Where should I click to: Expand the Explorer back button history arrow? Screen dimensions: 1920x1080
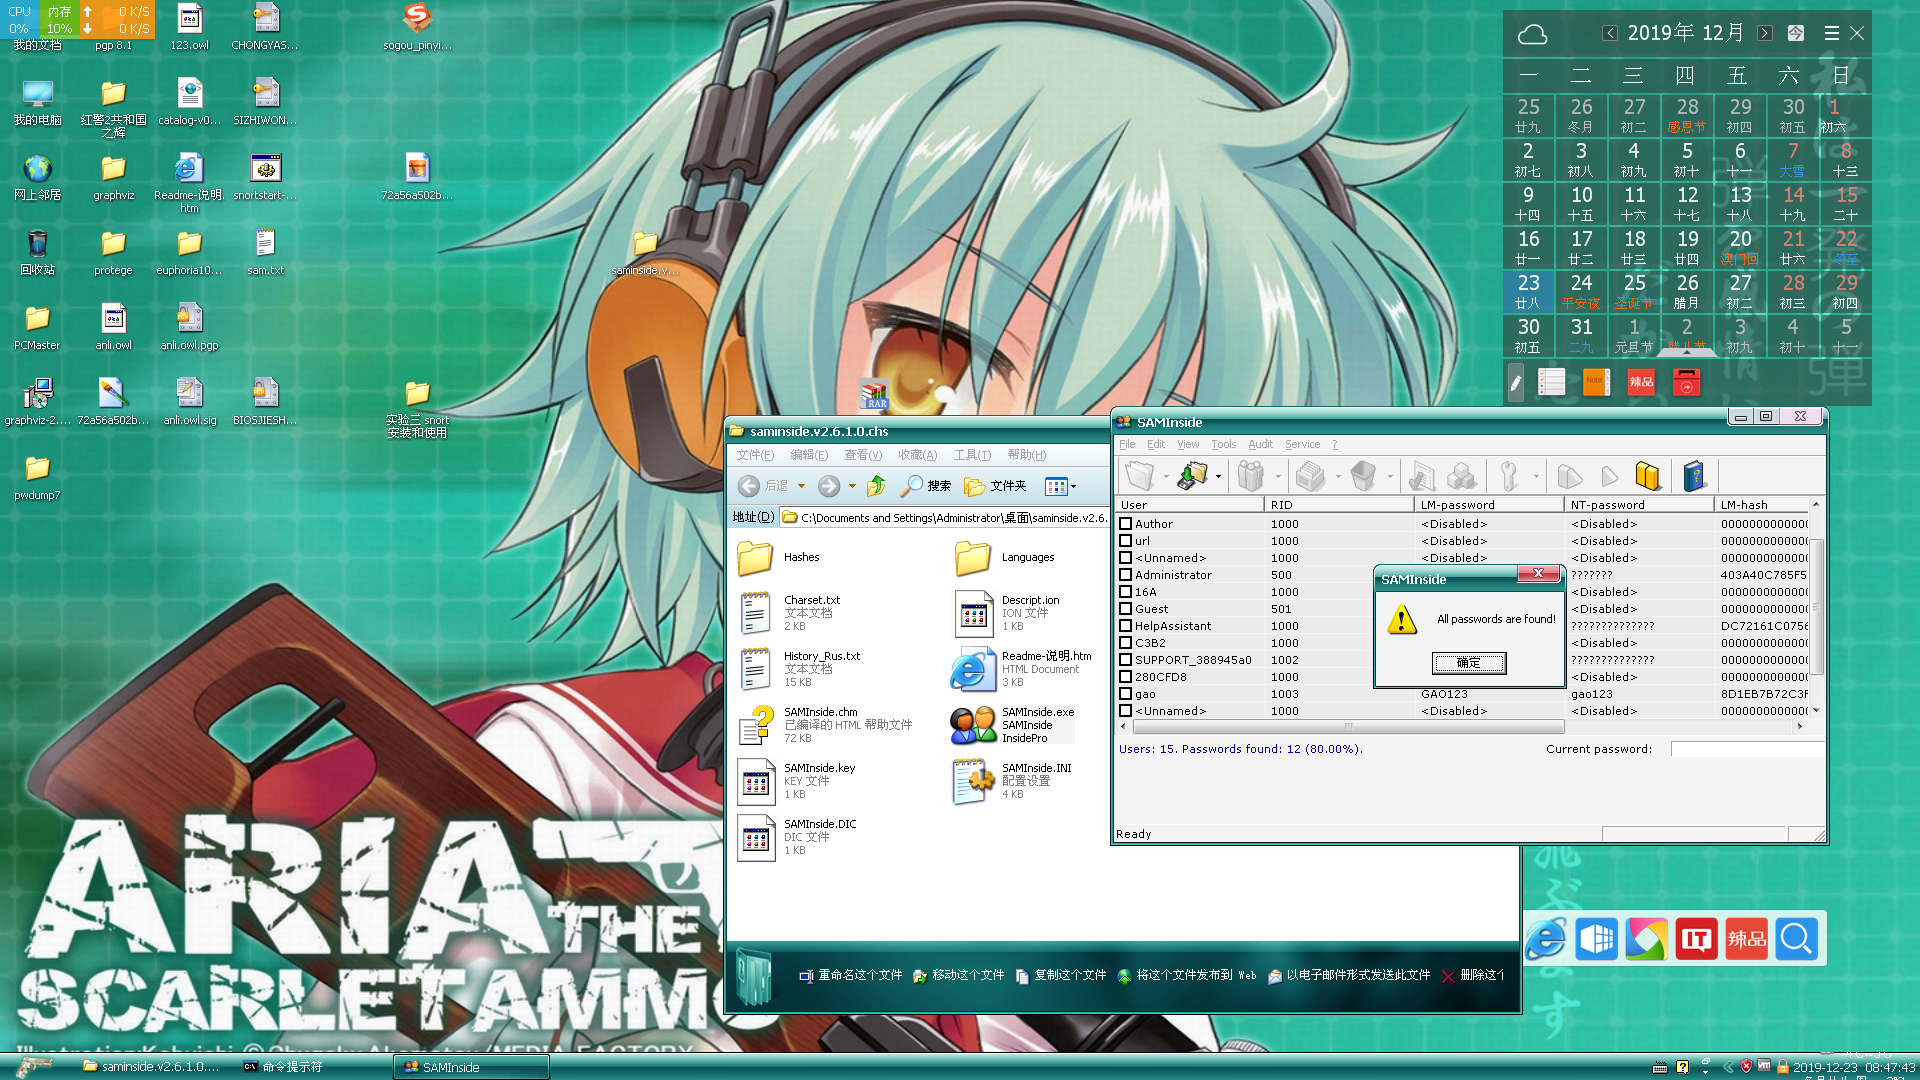801,487
